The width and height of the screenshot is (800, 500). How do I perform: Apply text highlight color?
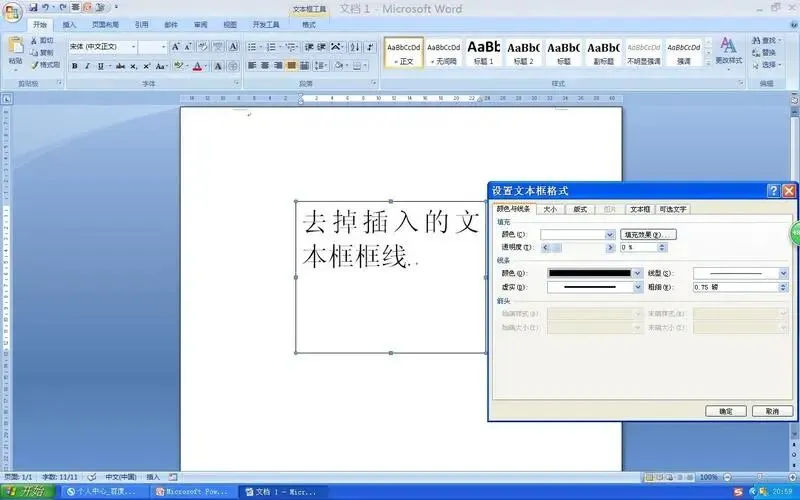[178, 66]
